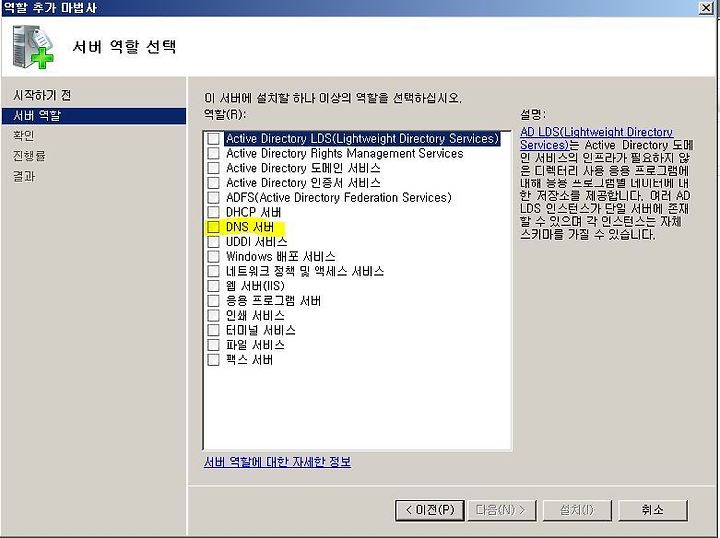The height and width of the screenshot is (538, 720).
Task: Tick the 인쇄 서비스 checkbox
Action: (214, 315)
